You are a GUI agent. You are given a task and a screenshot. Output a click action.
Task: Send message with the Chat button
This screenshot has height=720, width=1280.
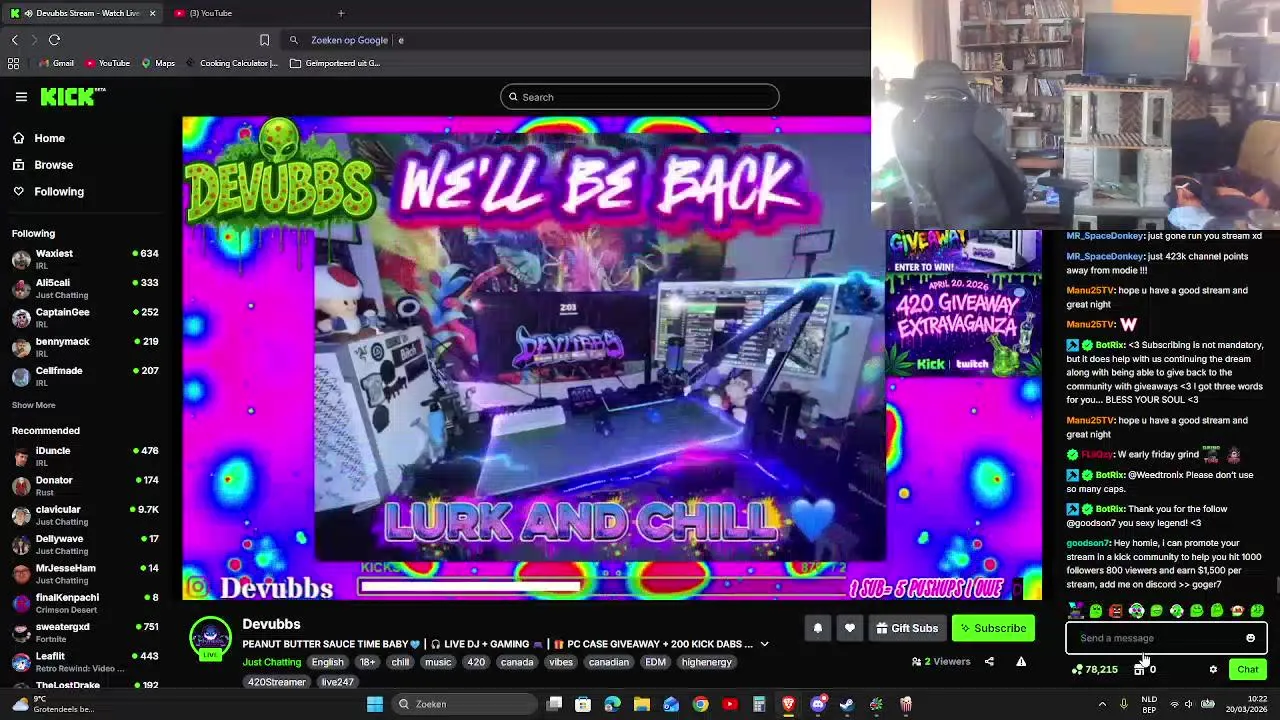[1247, 670]
